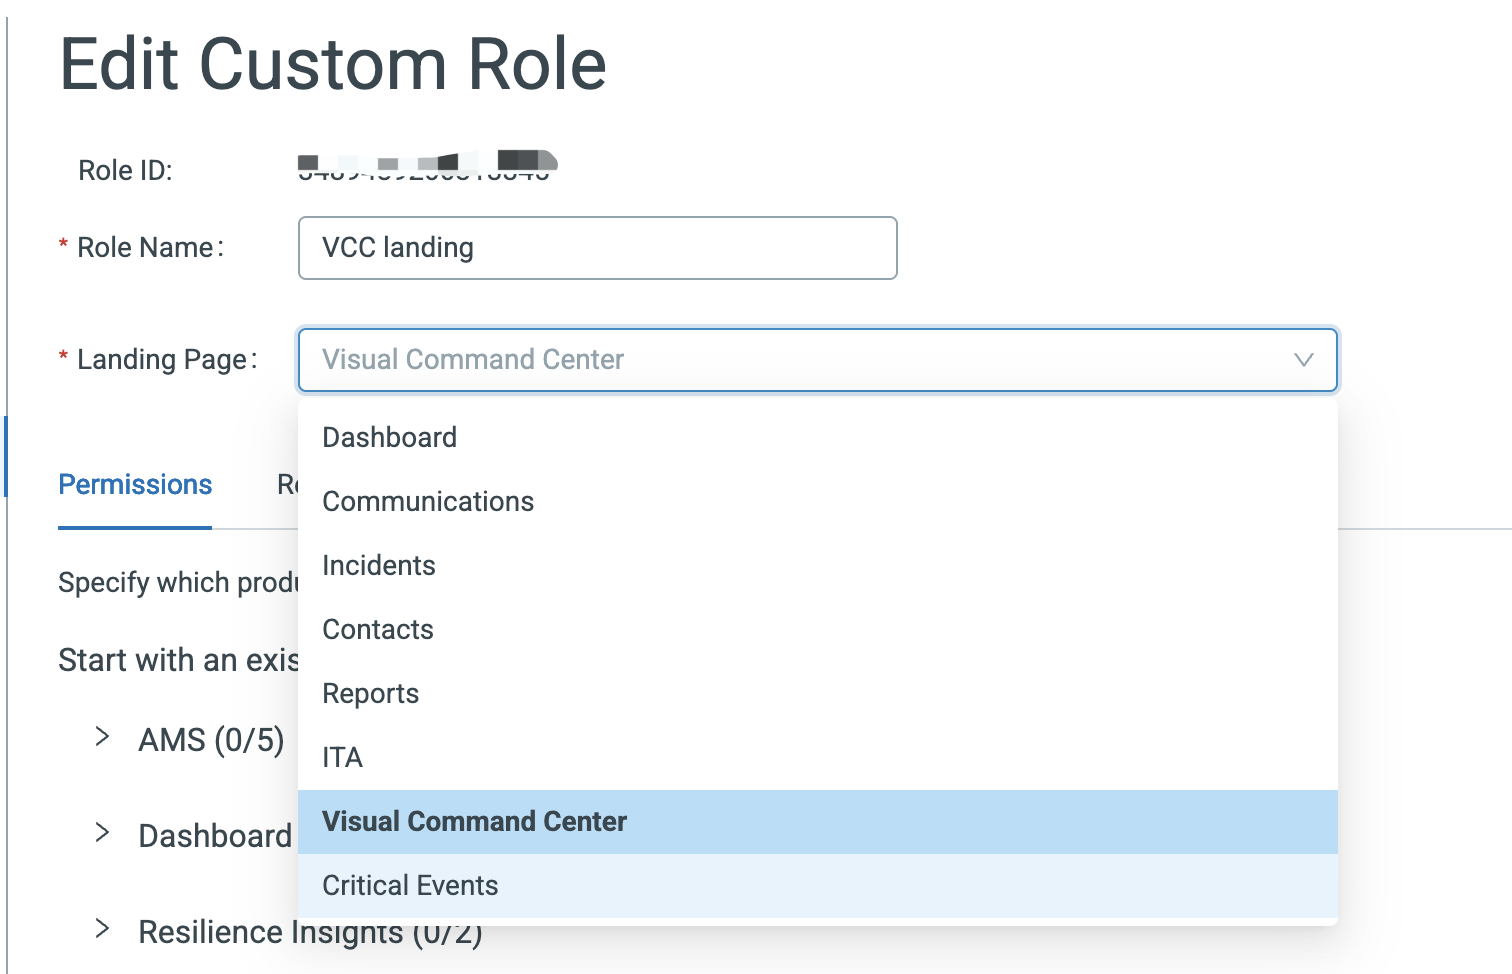The image size is (1512, 974).
Task: Click inside the Role Name field
Action: pyautogui.click(x=597, y=248)
